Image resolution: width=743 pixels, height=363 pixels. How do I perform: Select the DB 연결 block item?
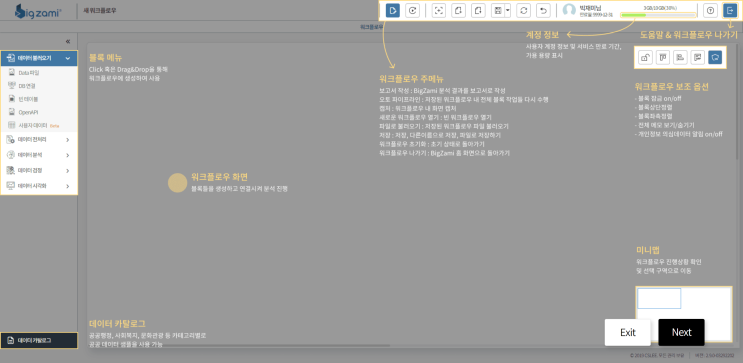39,86
